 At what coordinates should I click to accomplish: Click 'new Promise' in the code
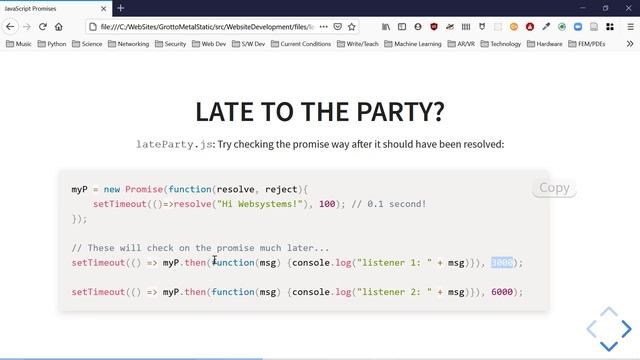[133, 189]
